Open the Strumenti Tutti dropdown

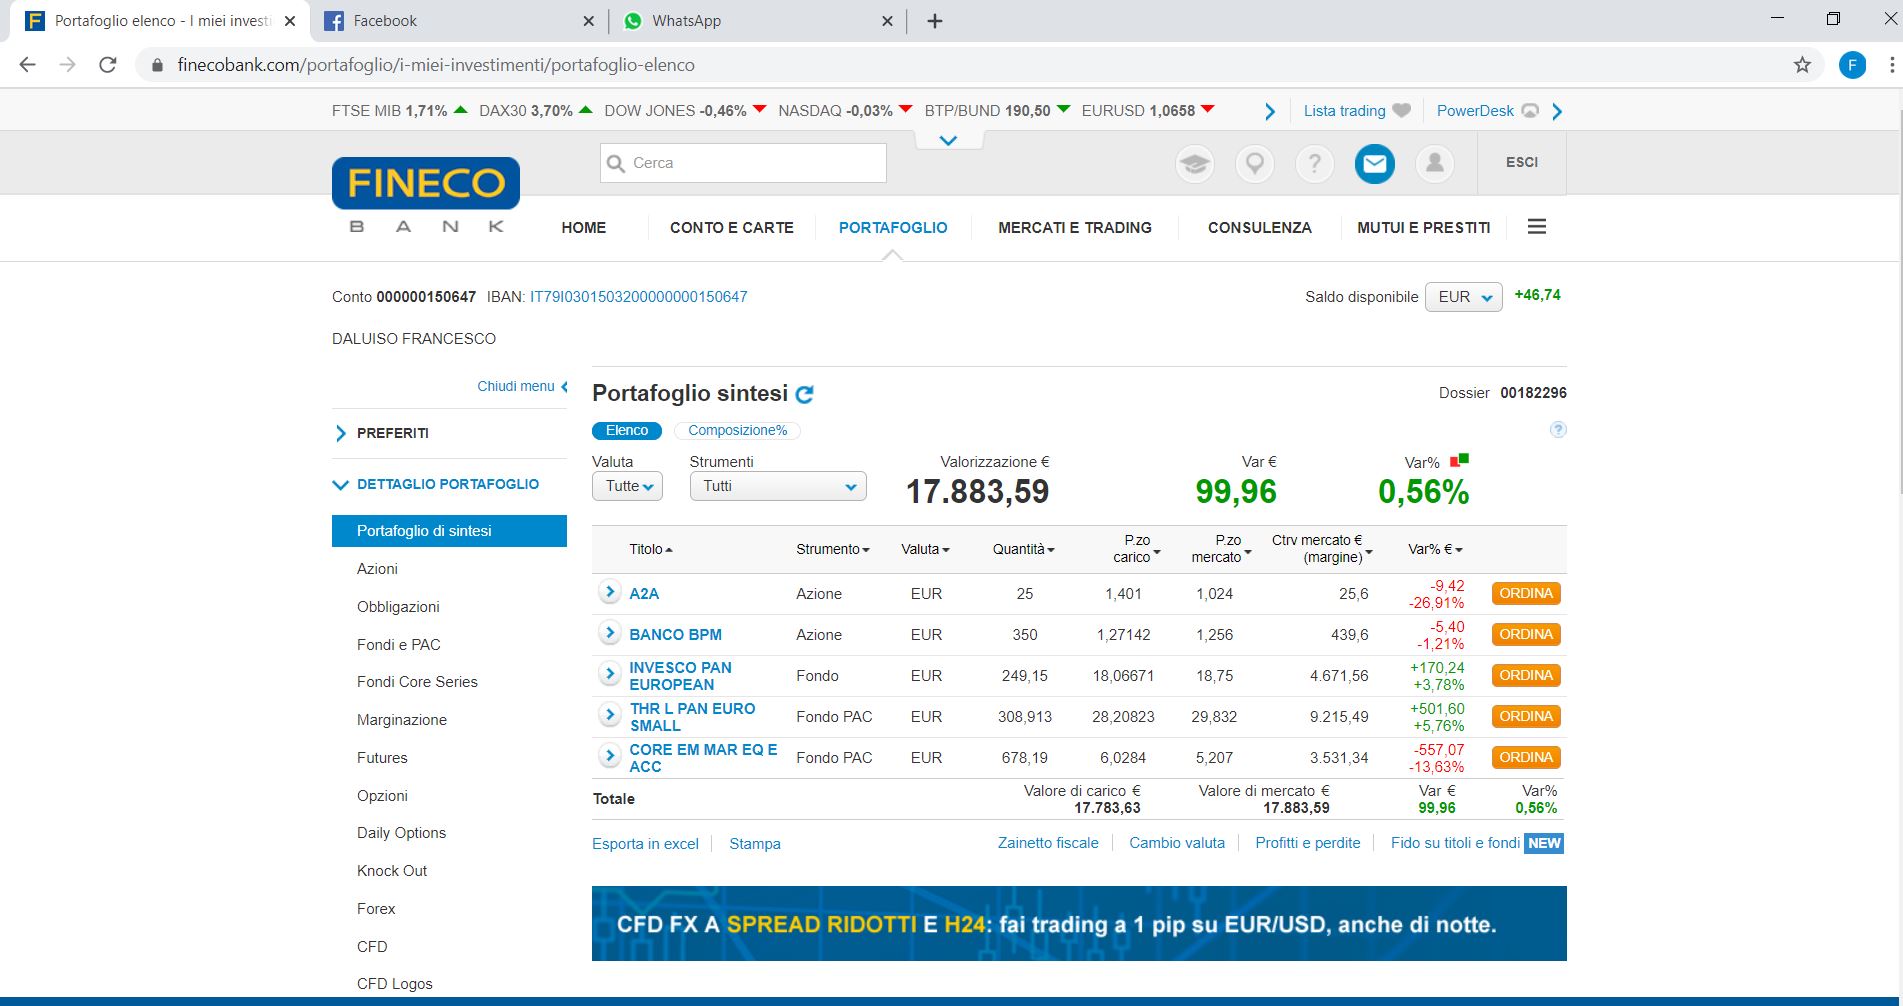tap(777, 486)
